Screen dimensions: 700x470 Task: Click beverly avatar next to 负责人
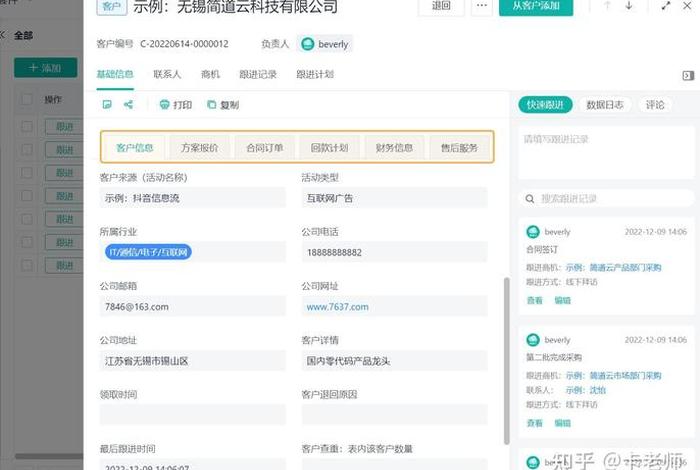308,44
